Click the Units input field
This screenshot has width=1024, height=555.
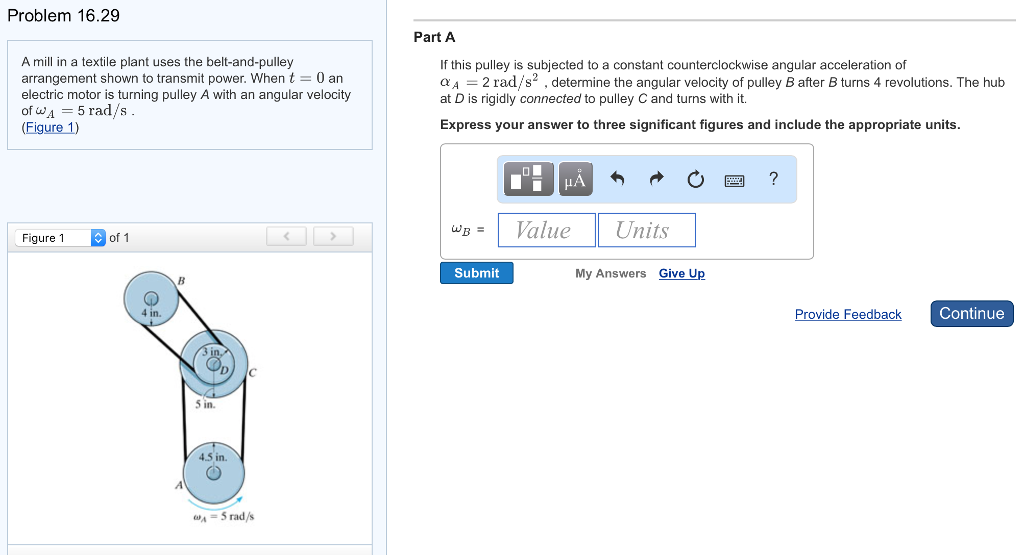point(646,230)
